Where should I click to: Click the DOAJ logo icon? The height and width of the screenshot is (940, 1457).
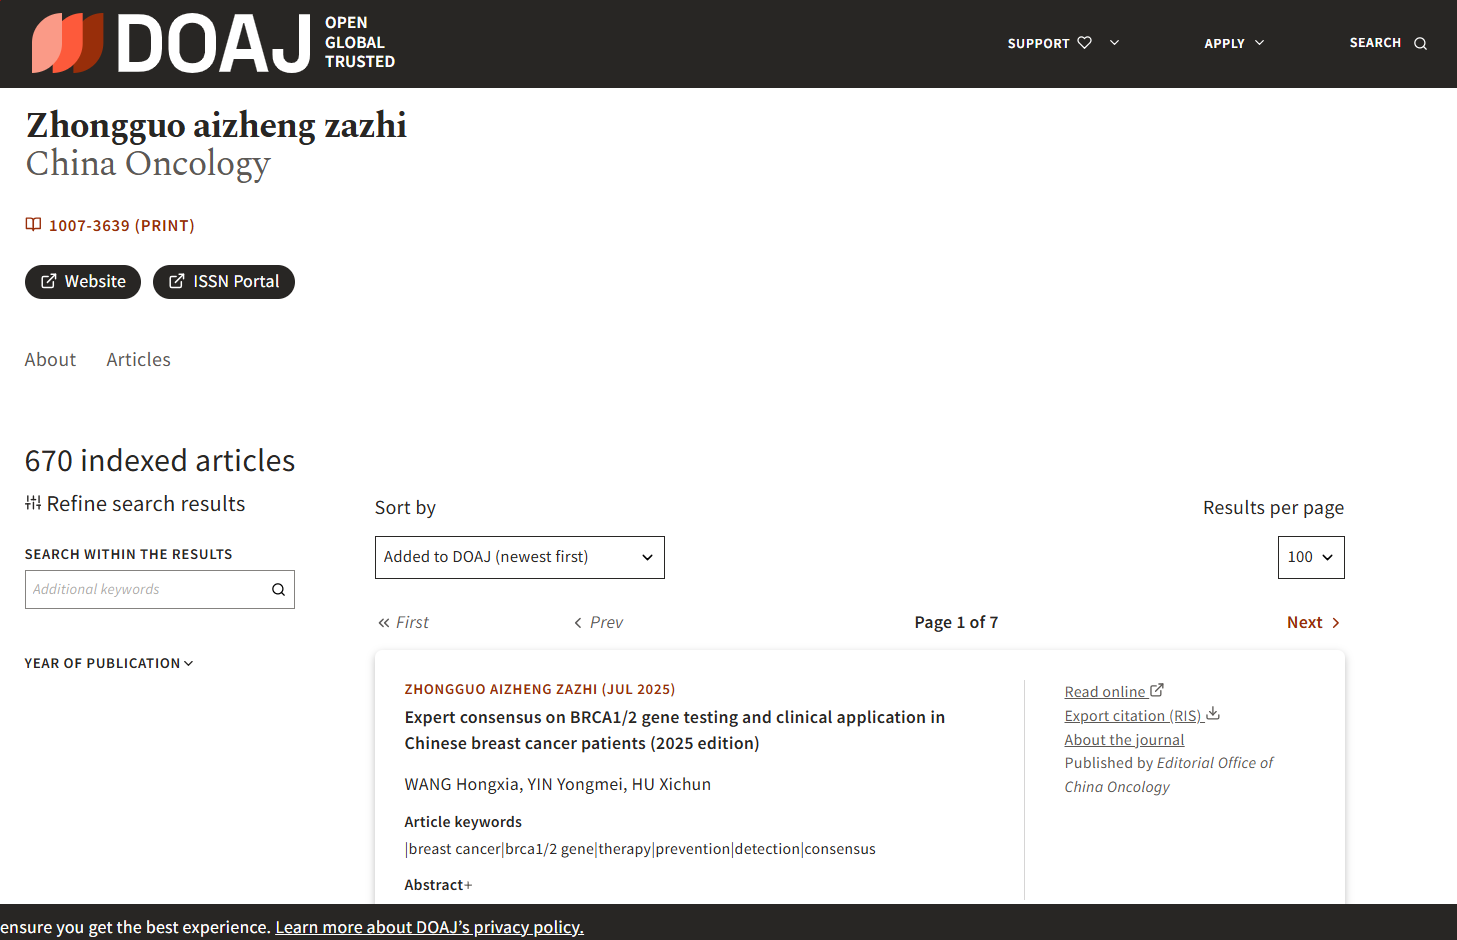click(x=67, y=43)
